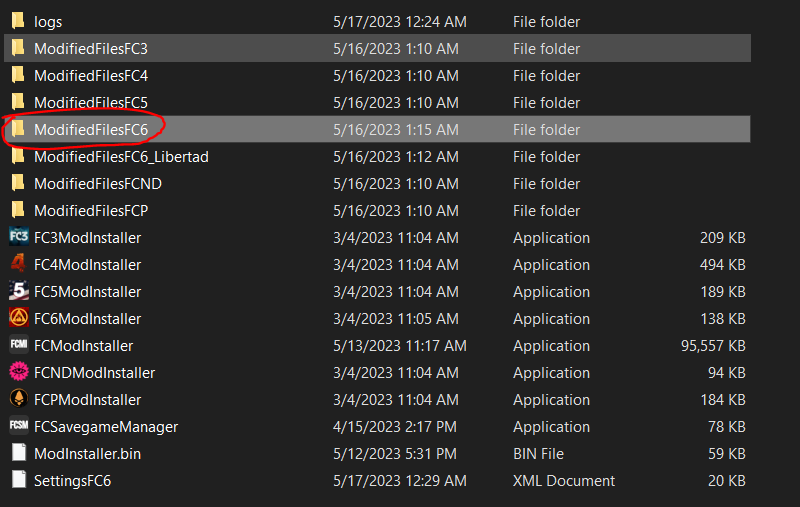The height and width of the screenshot is (507, 800).
Task: Select the SettingsFC6 XML document icon
Action: point(18,480)
